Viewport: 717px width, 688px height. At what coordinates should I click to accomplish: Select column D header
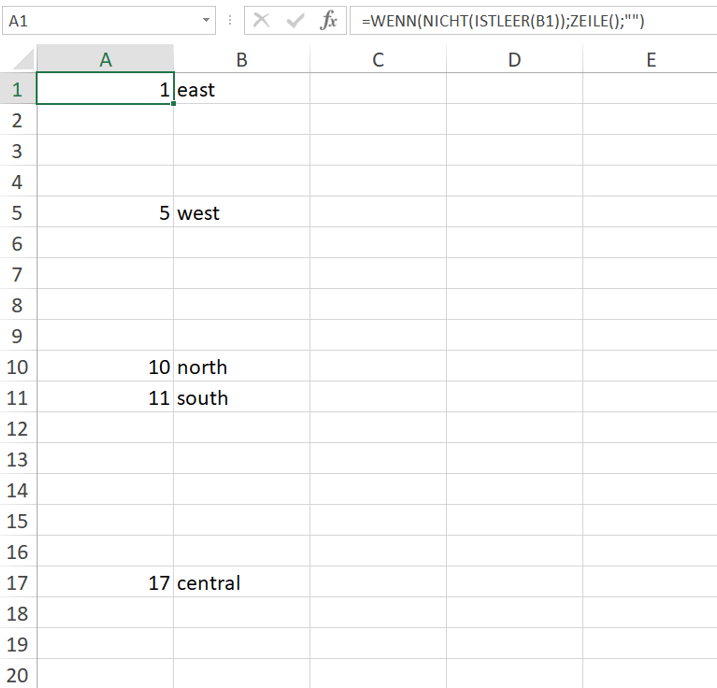[x=514, y=59]
